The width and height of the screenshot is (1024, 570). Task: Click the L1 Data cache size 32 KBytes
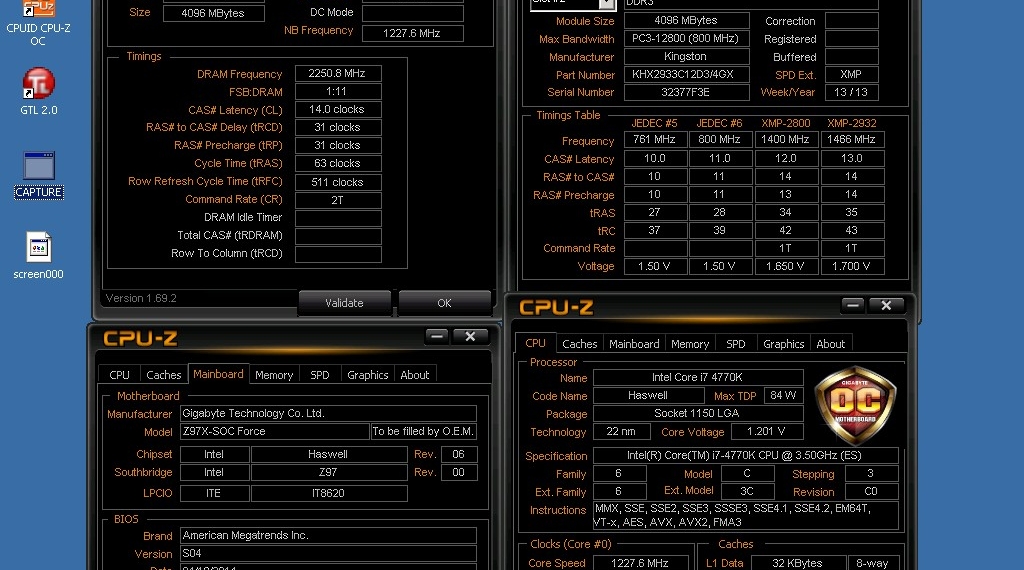pos(797,563)
